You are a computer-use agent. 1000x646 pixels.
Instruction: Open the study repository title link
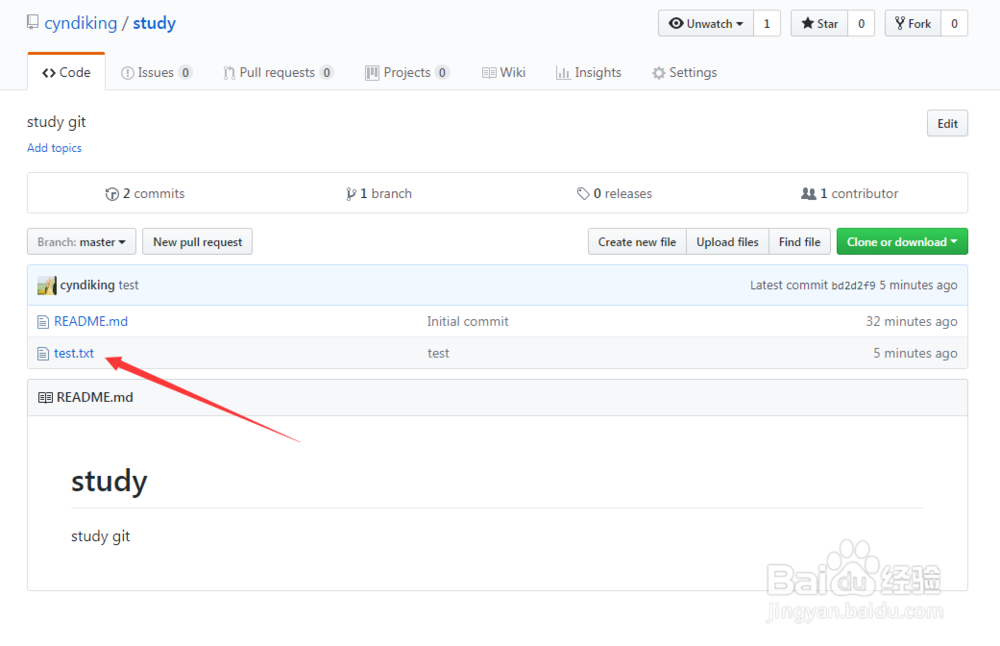(154, 23)
